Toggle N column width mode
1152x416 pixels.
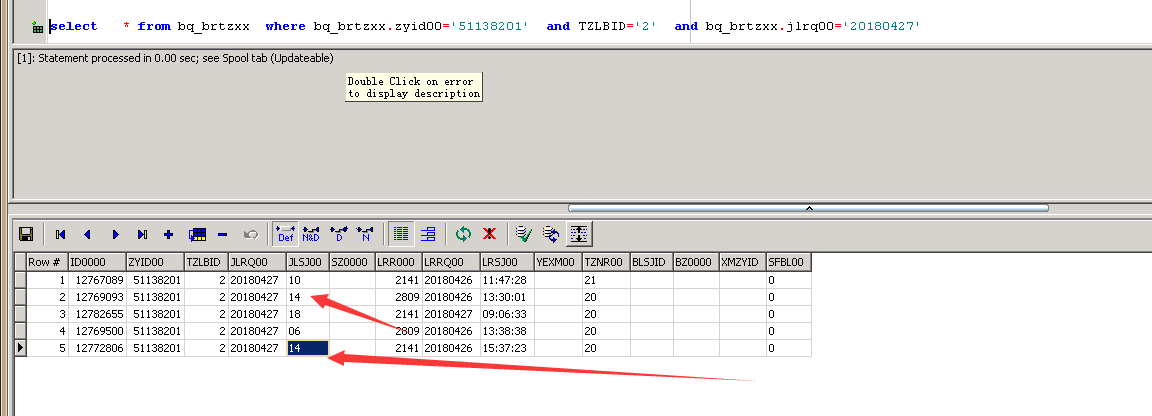364,234
